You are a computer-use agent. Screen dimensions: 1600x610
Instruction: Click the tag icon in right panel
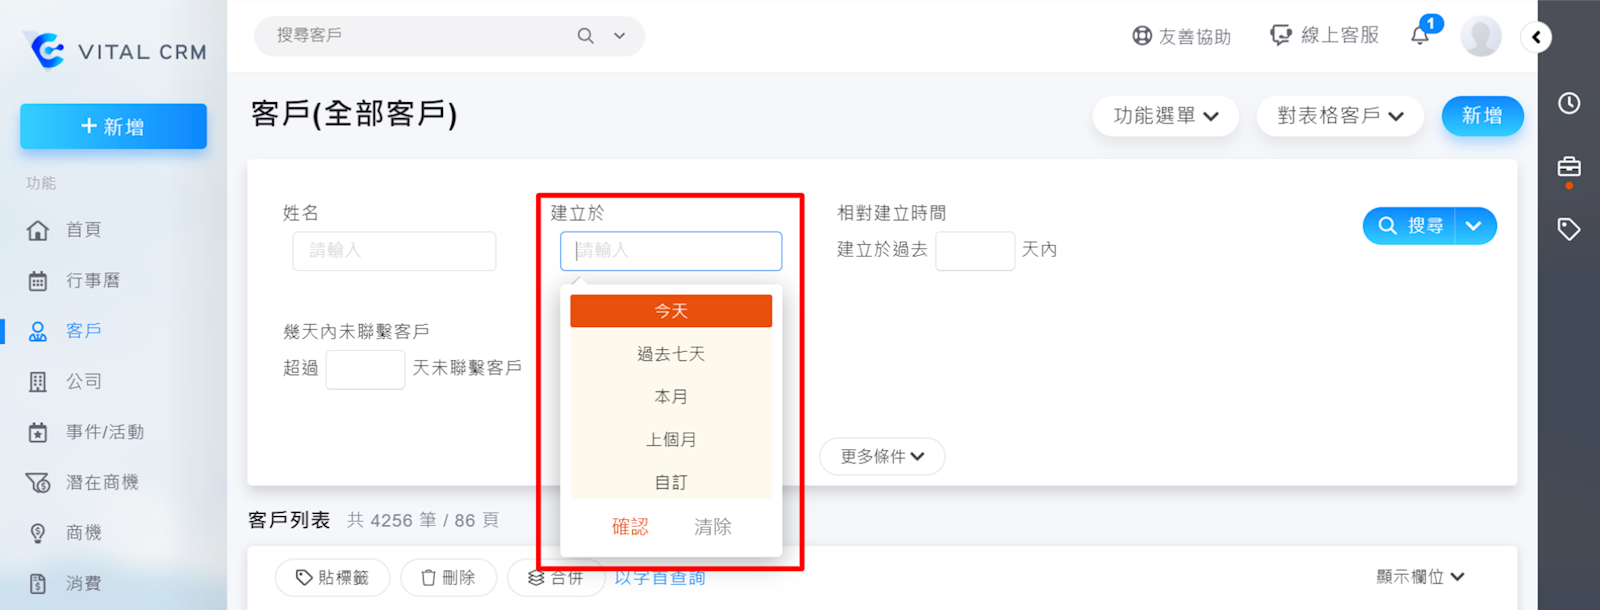click(x=1569, y=229)
